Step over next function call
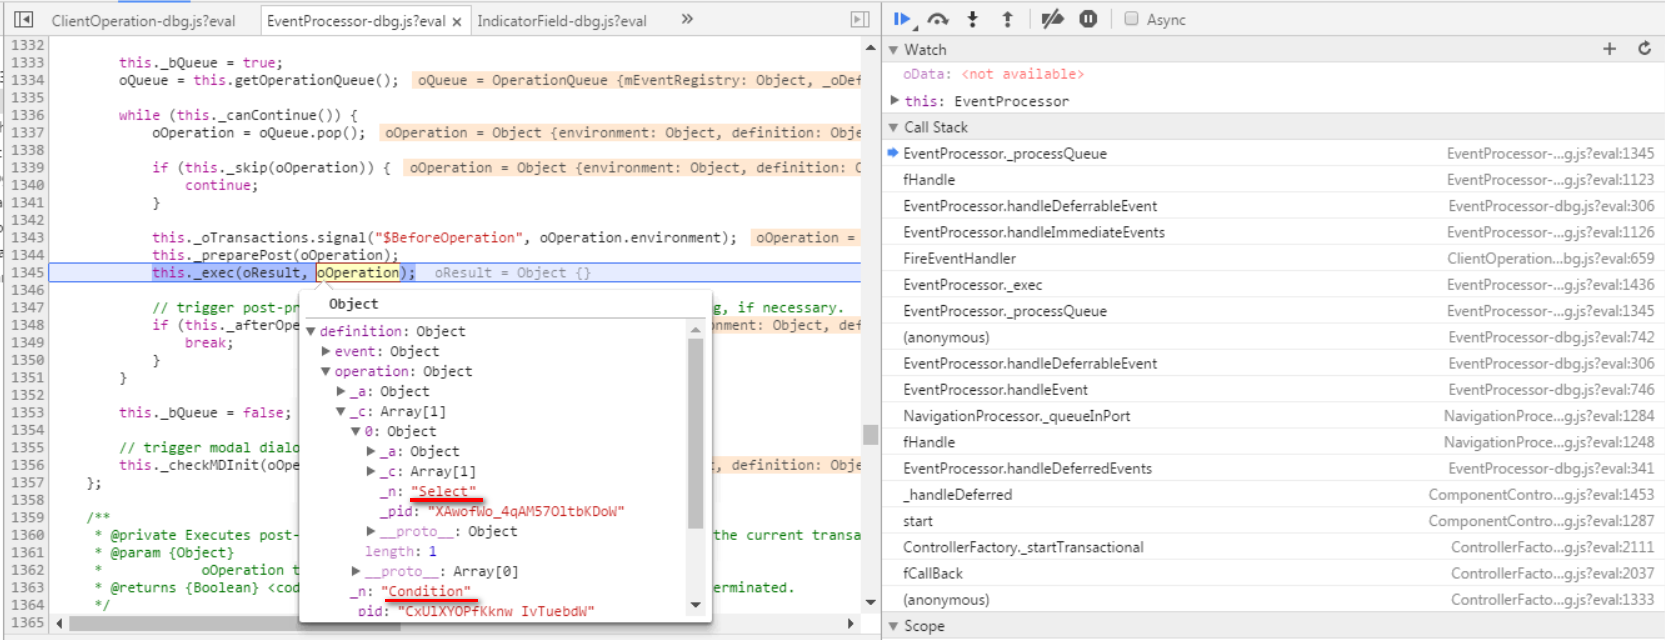This screenshot has height=640, width=1665. coord(938,19)
